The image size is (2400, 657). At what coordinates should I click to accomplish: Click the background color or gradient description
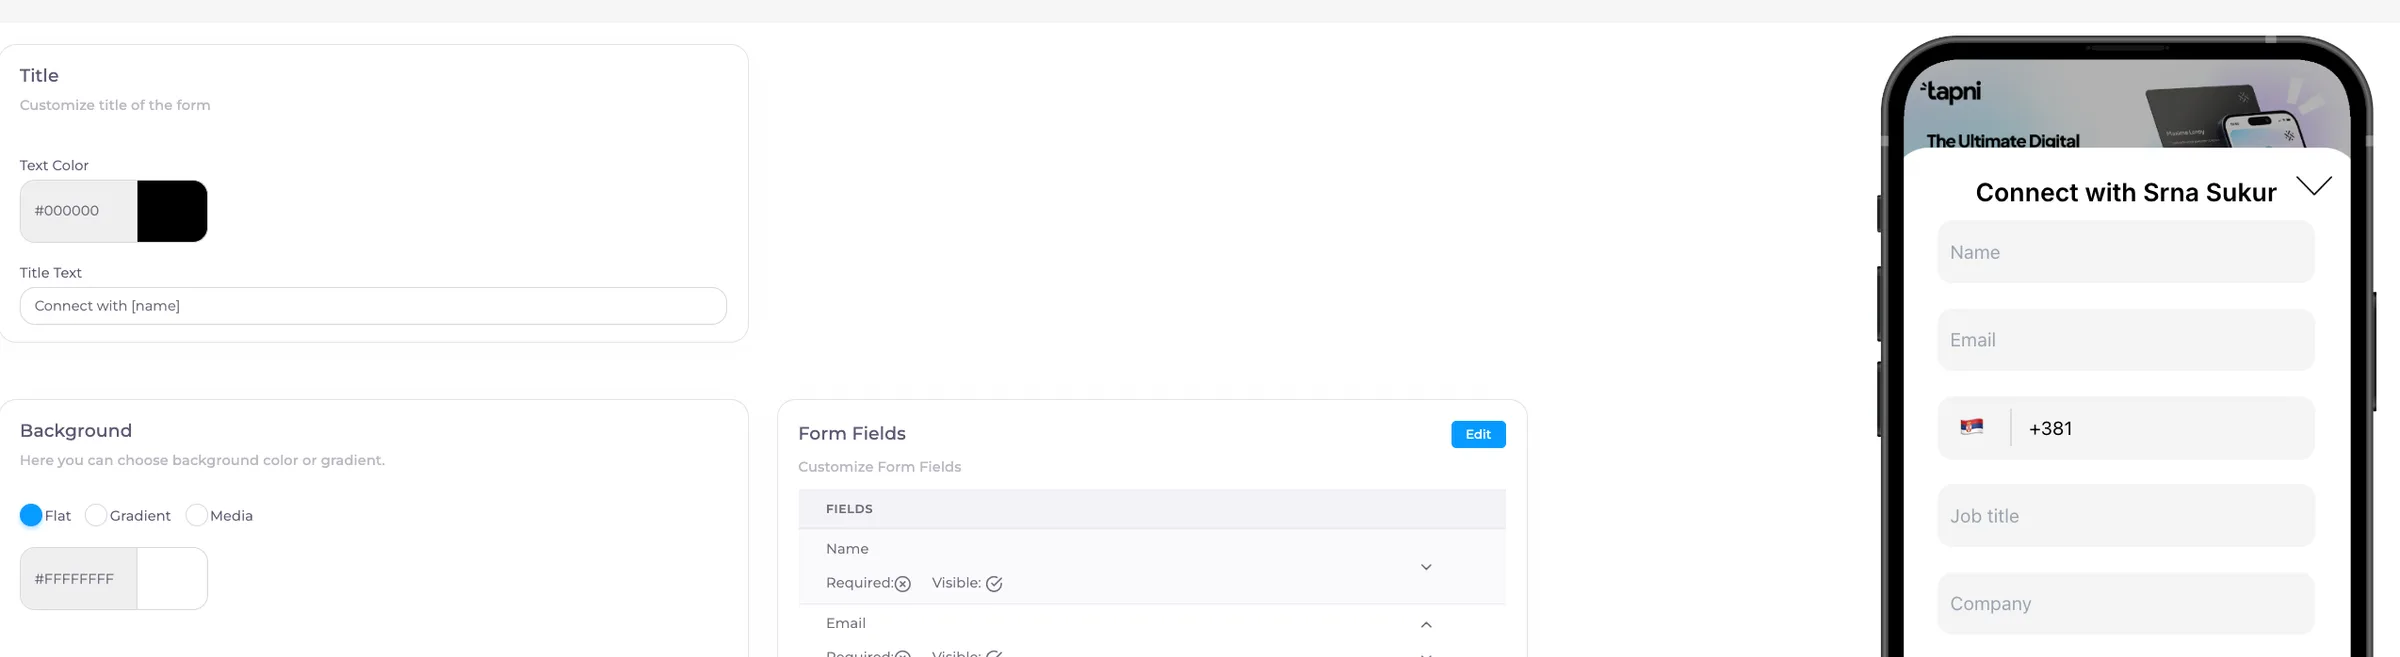tap(202, 461)
